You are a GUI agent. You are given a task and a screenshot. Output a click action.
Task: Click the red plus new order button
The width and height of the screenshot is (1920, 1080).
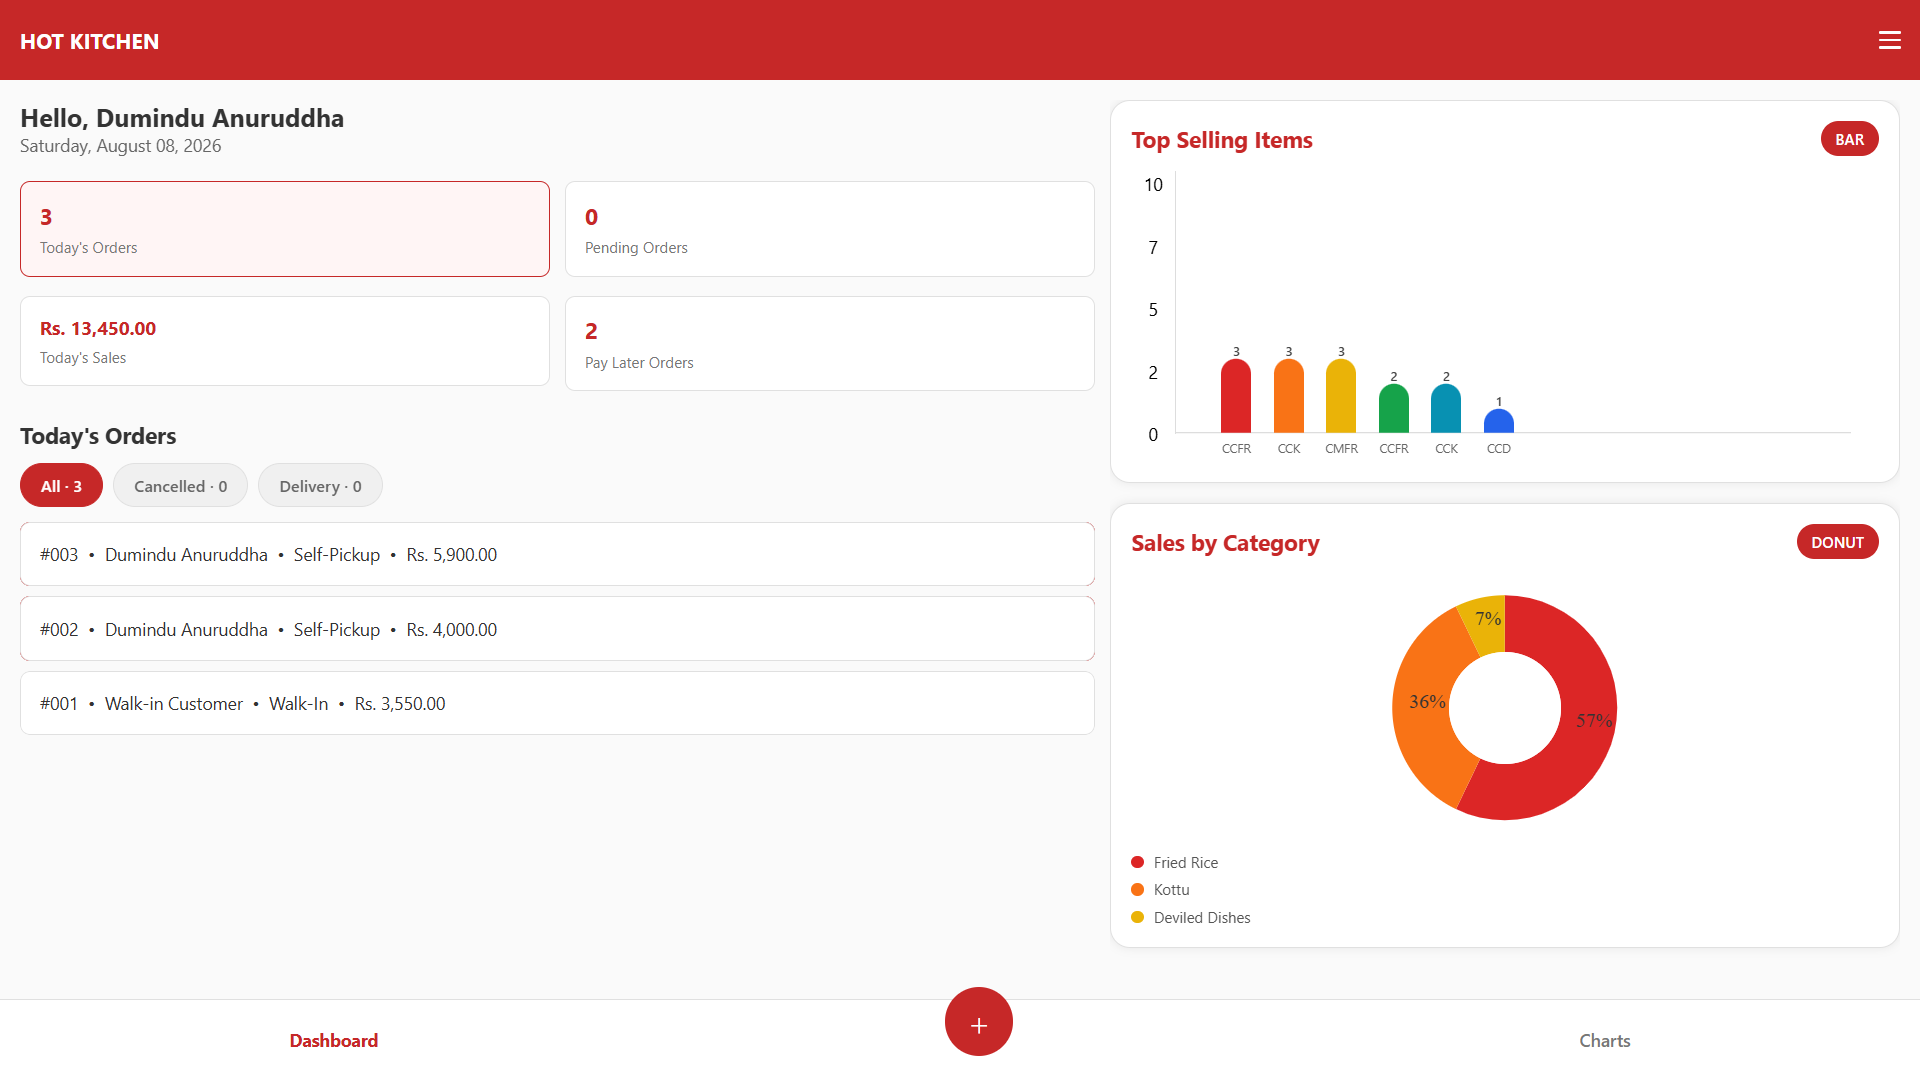click(x=978, y=1021)
